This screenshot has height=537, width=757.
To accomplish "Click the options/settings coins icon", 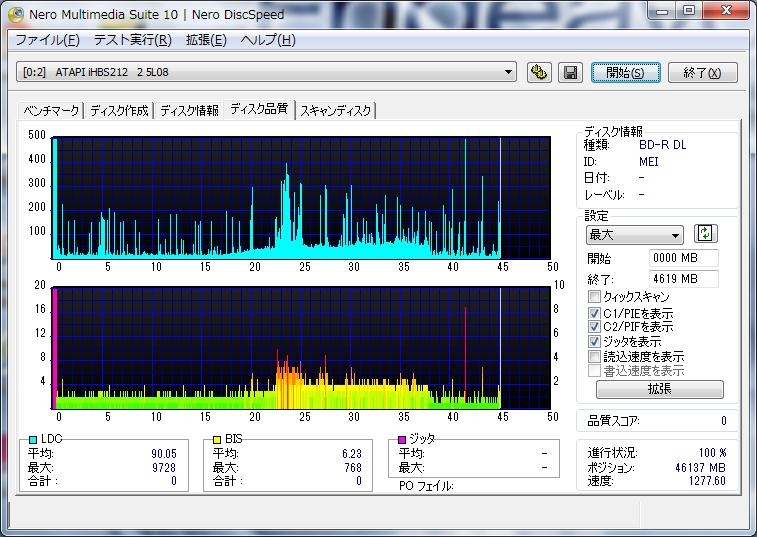I will (539, 72).
